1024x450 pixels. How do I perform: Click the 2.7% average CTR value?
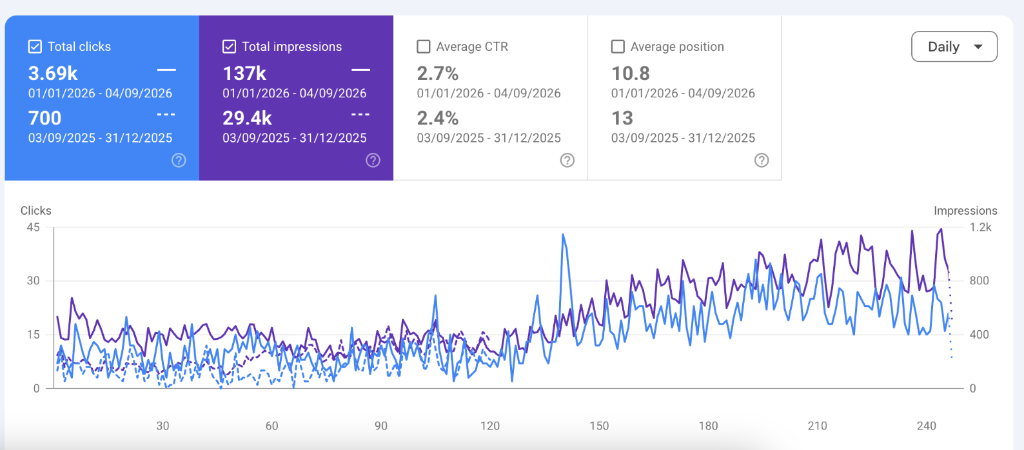pos(438,72)
